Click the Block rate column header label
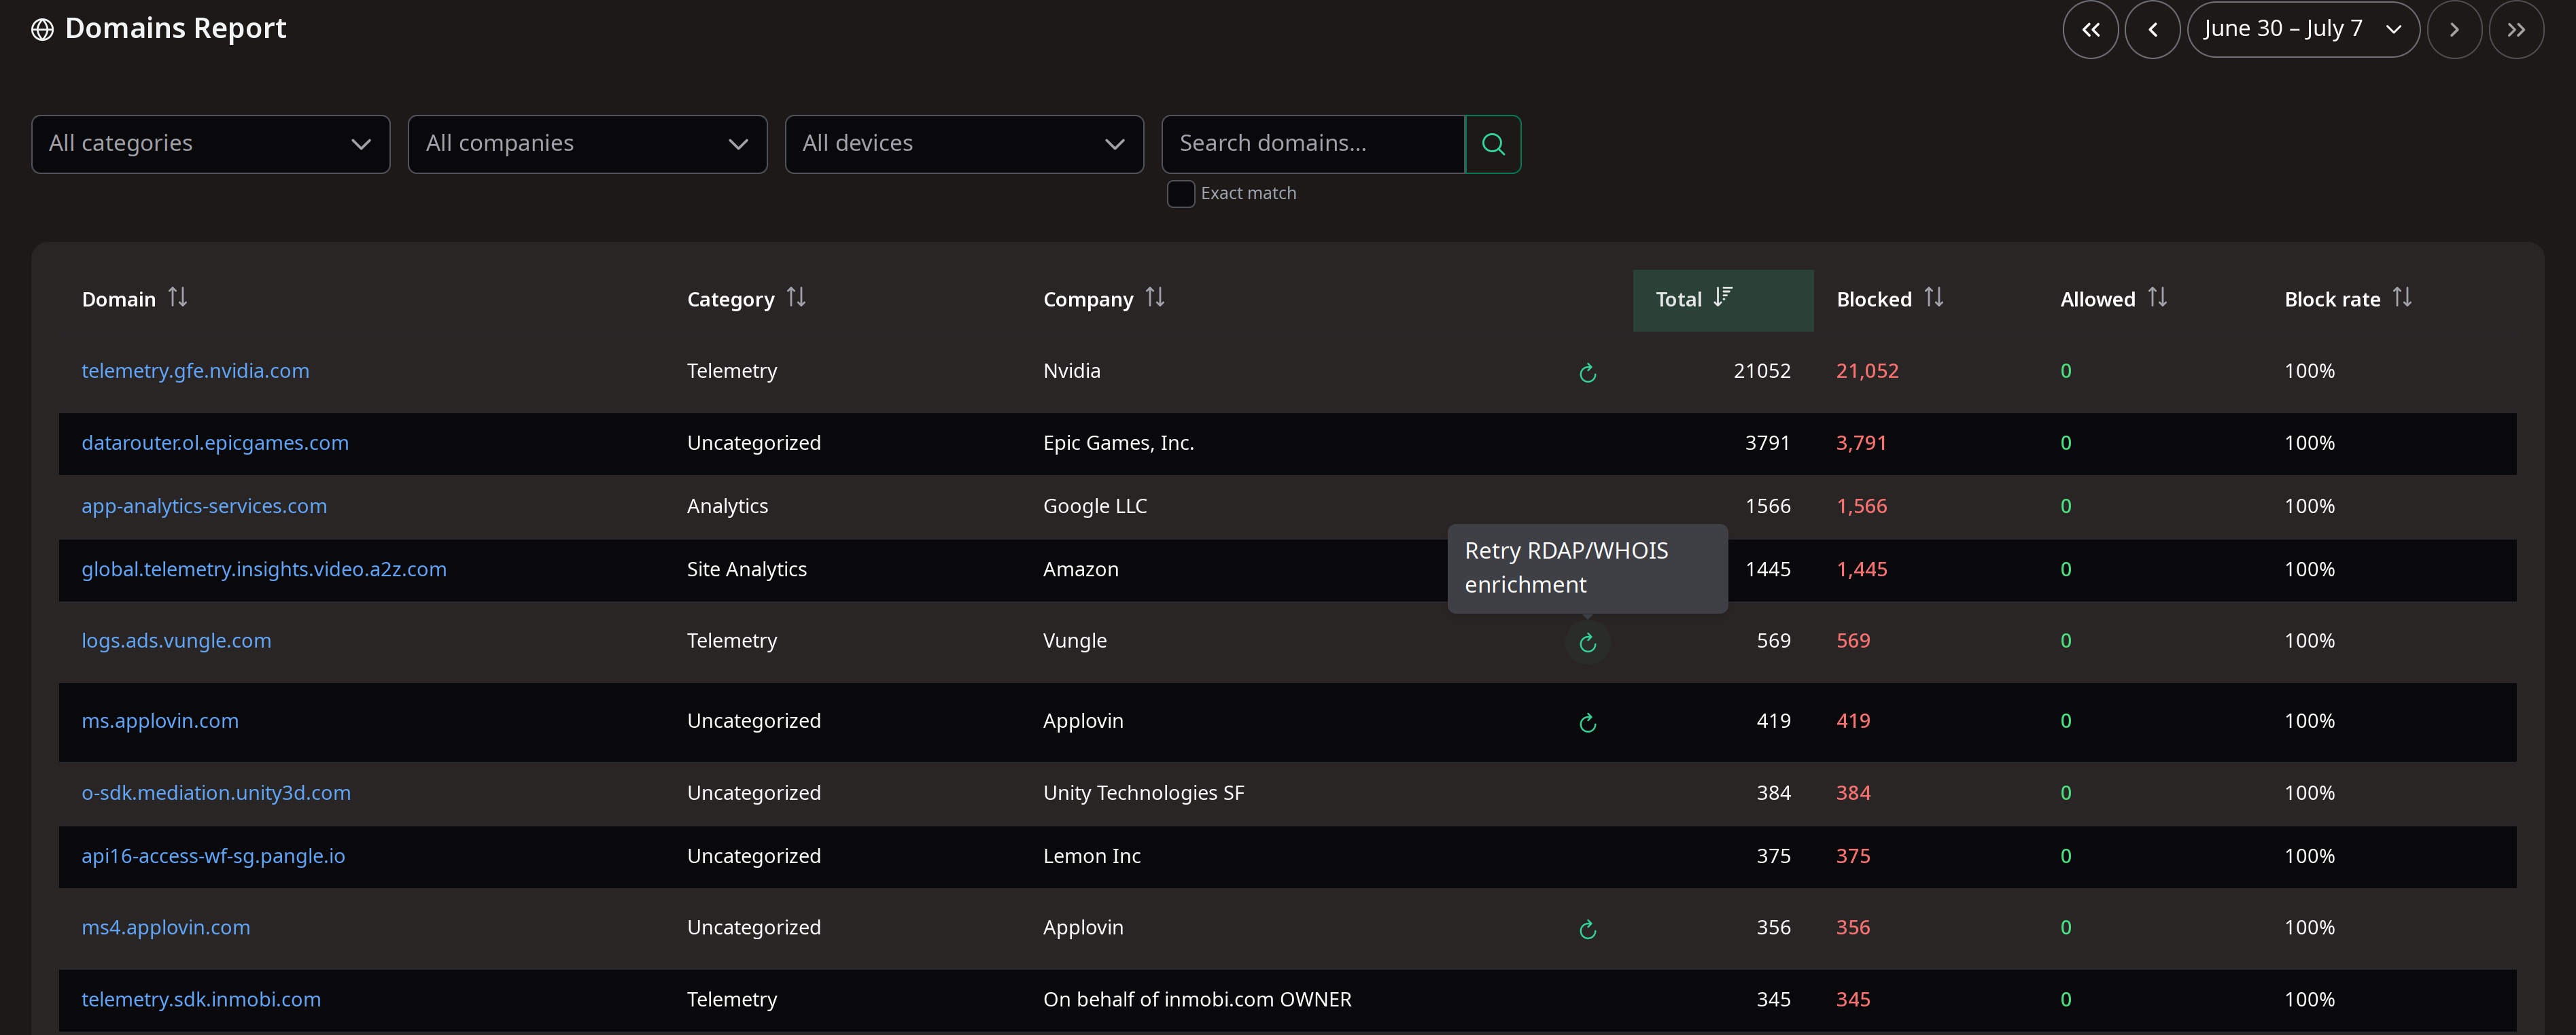 [x=2332, y=299]
